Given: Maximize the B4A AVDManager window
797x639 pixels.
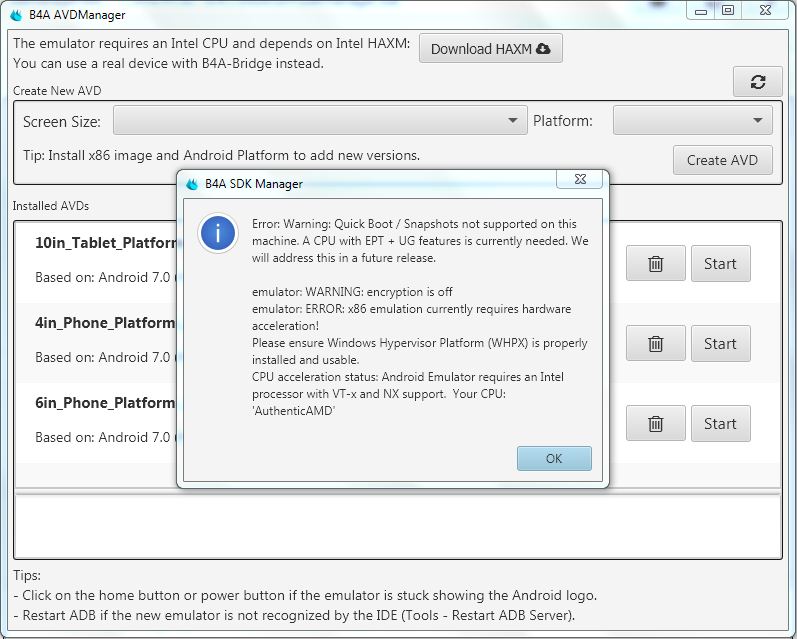Looking at the screenshot, I should [x=728, y=10].
